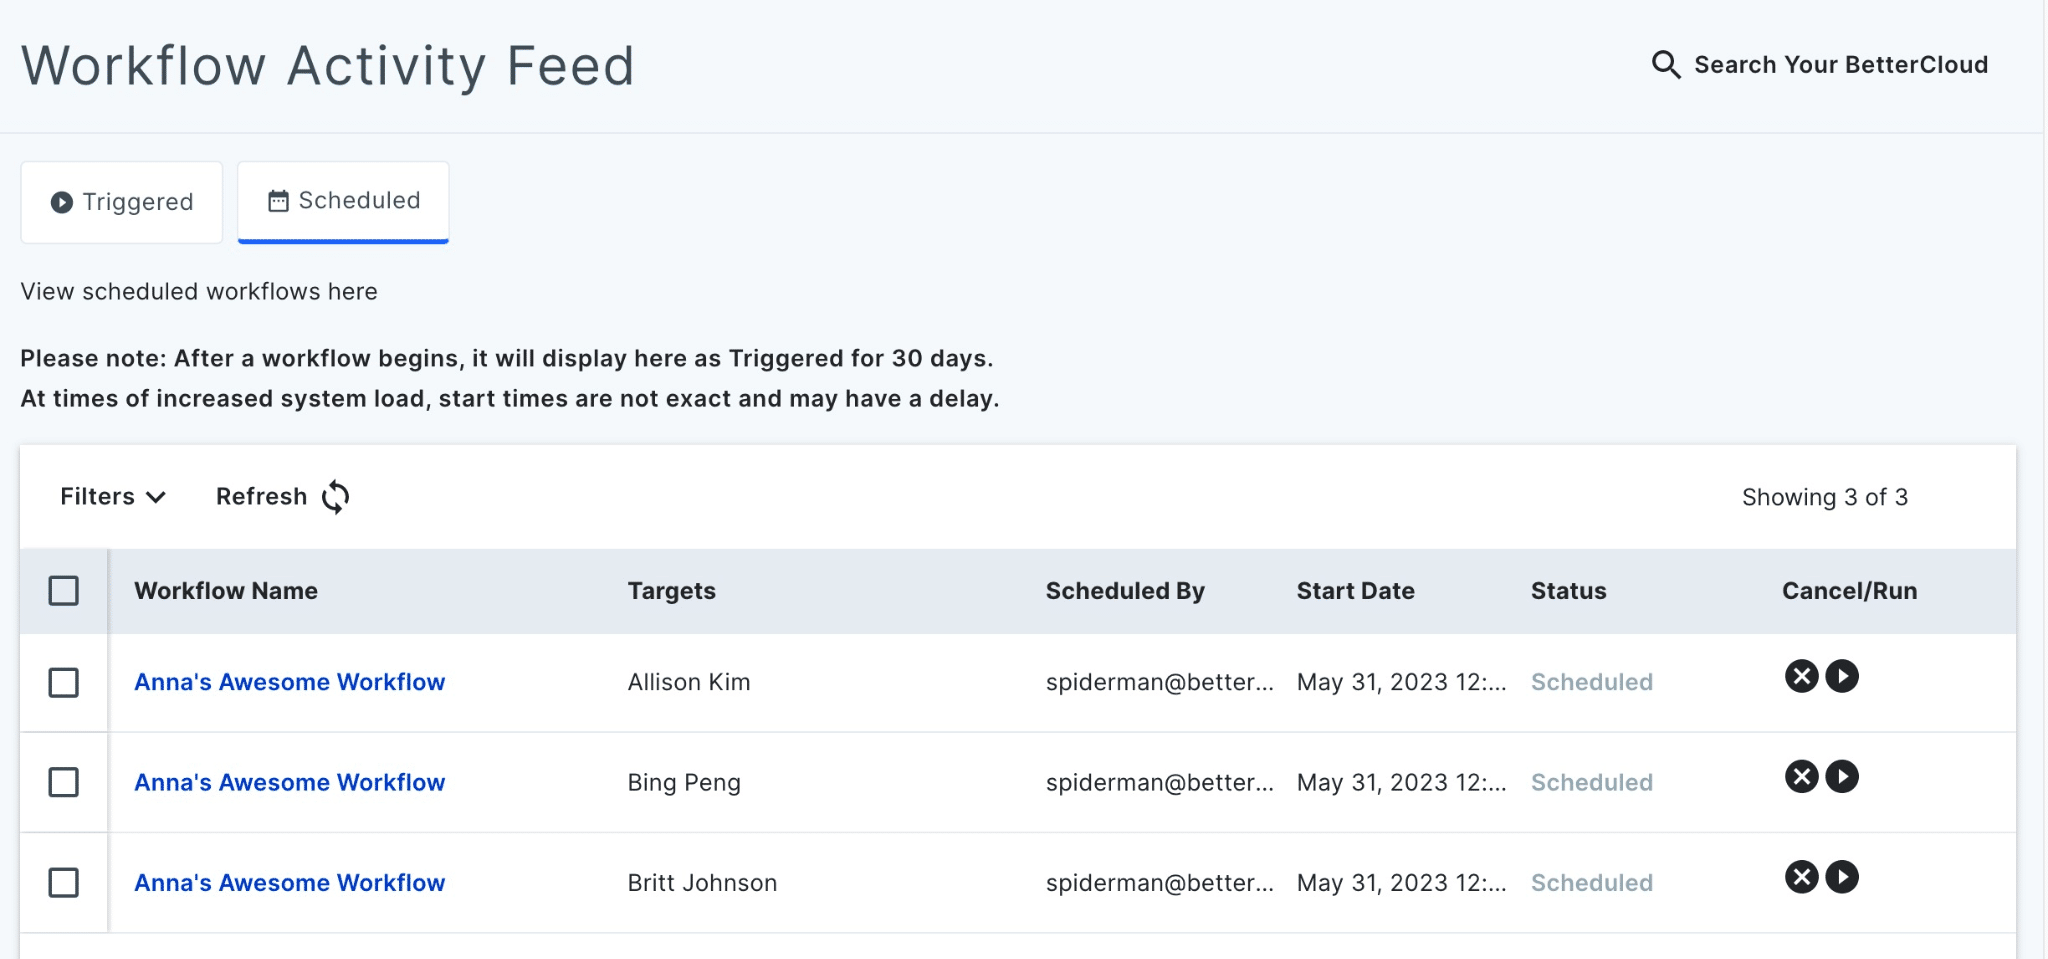Sort the table by Start Date column
This screenshot has width=2048, height=959.
click(x=1355, y=591)
